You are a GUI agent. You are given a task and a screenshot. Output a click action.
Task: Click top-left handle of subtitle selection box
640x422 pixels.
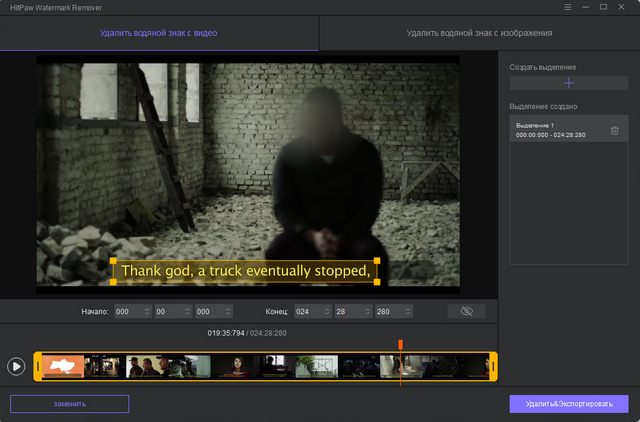tap(113, 260)
